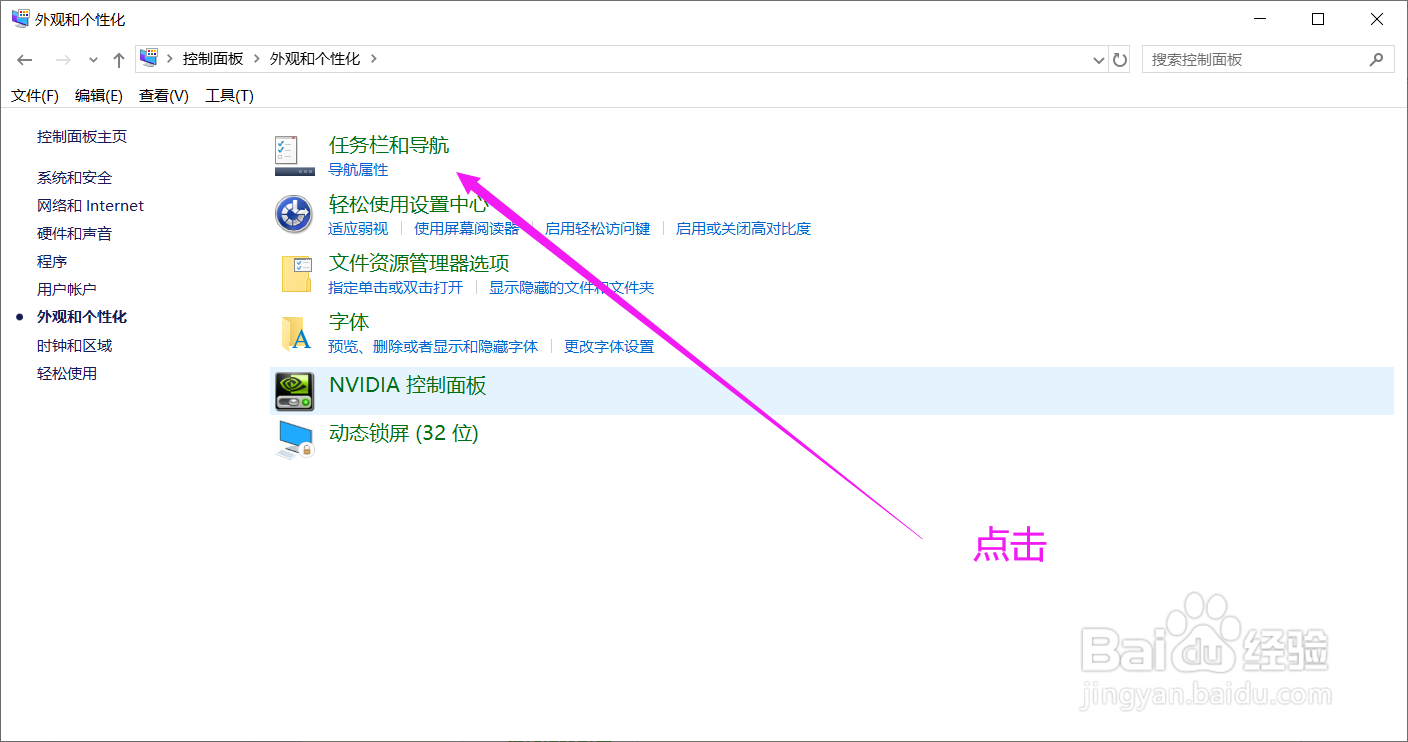Click the 更改字体设置 link
The image size is (1408, 742).
(x=609, y=347)
